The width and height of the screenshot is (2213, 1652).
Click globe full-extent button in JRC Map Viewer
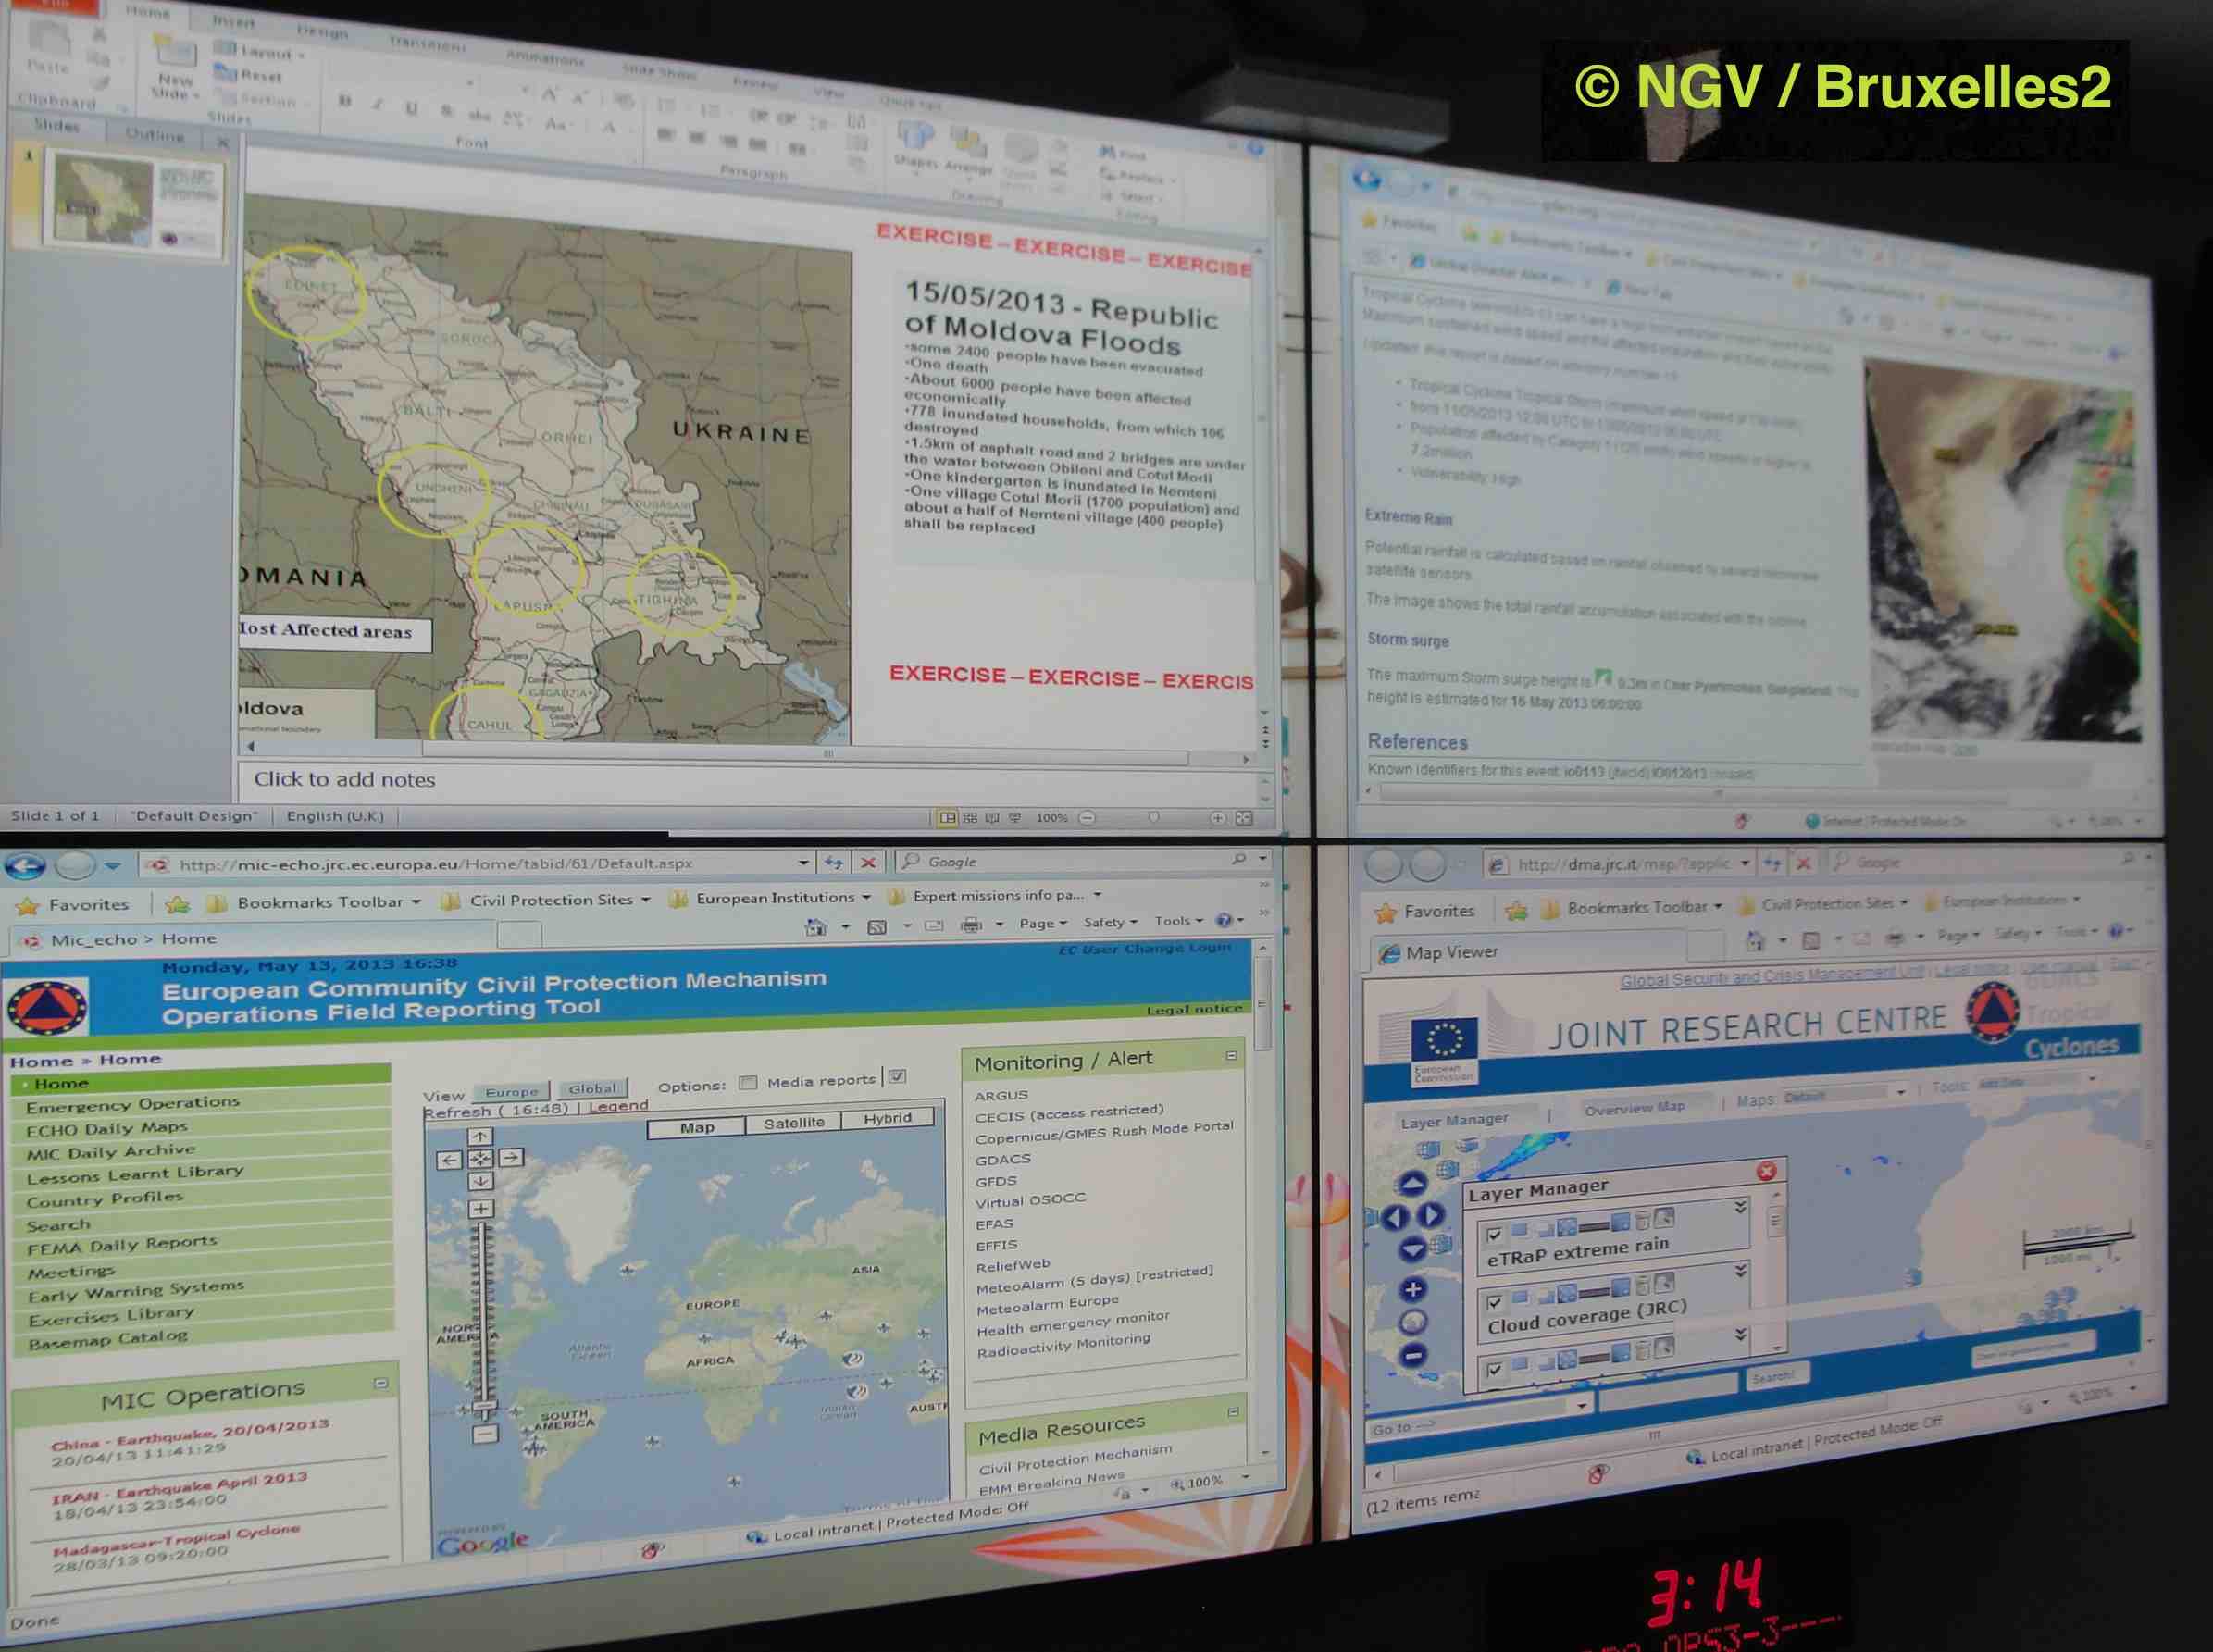(x=1412, y=1323)
